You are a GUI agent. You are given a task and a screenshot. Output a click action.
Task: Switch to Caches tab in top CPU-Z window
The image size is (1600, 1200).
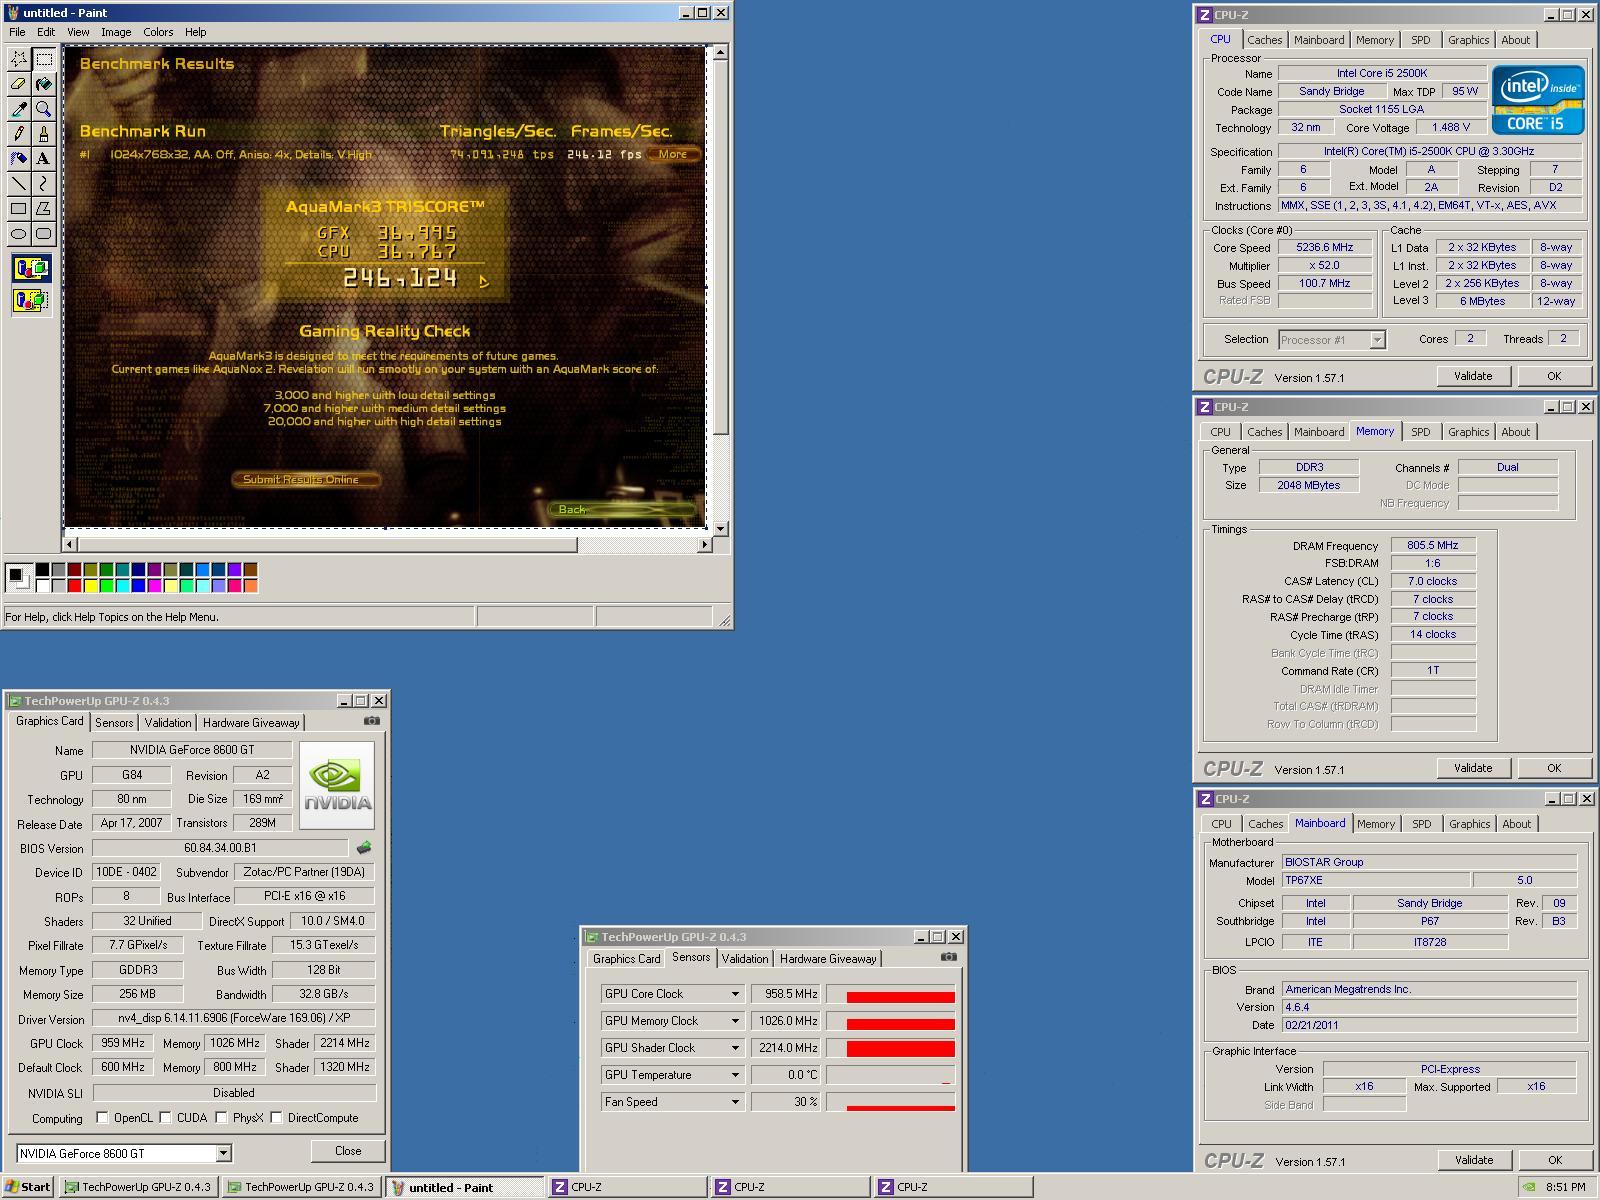click(x=1264, y=40)
